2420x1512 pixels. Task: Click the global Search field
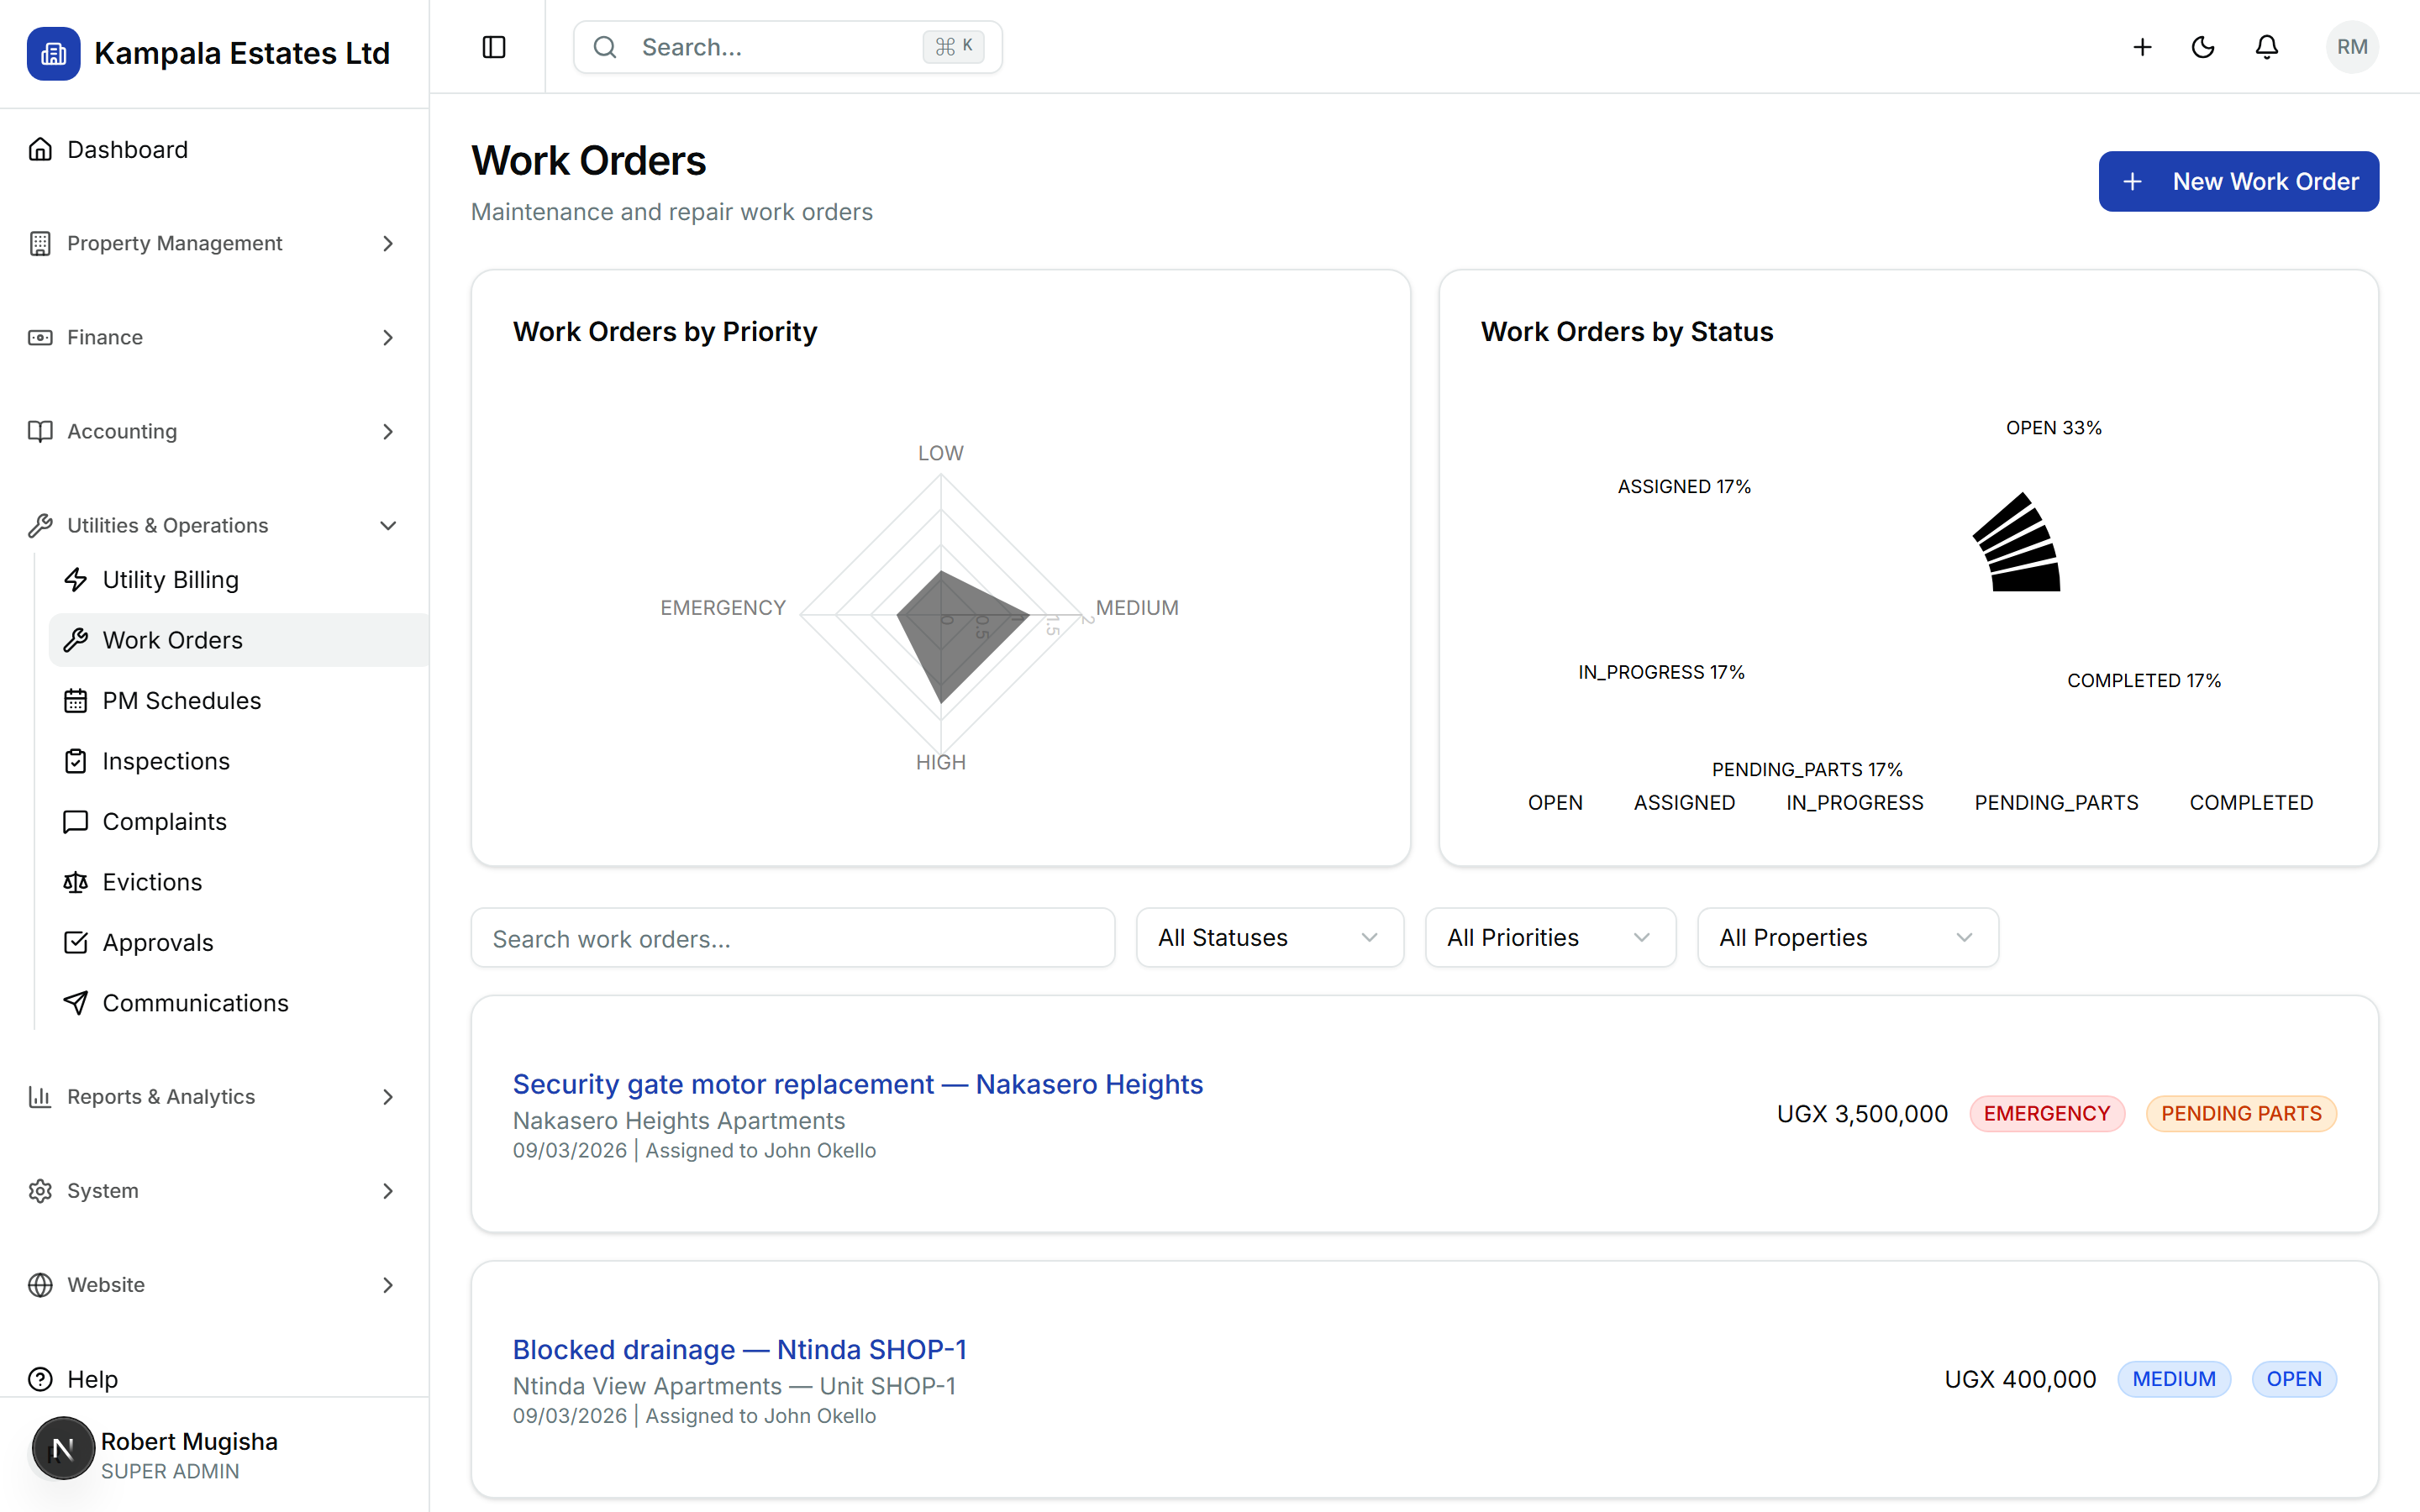788,47
